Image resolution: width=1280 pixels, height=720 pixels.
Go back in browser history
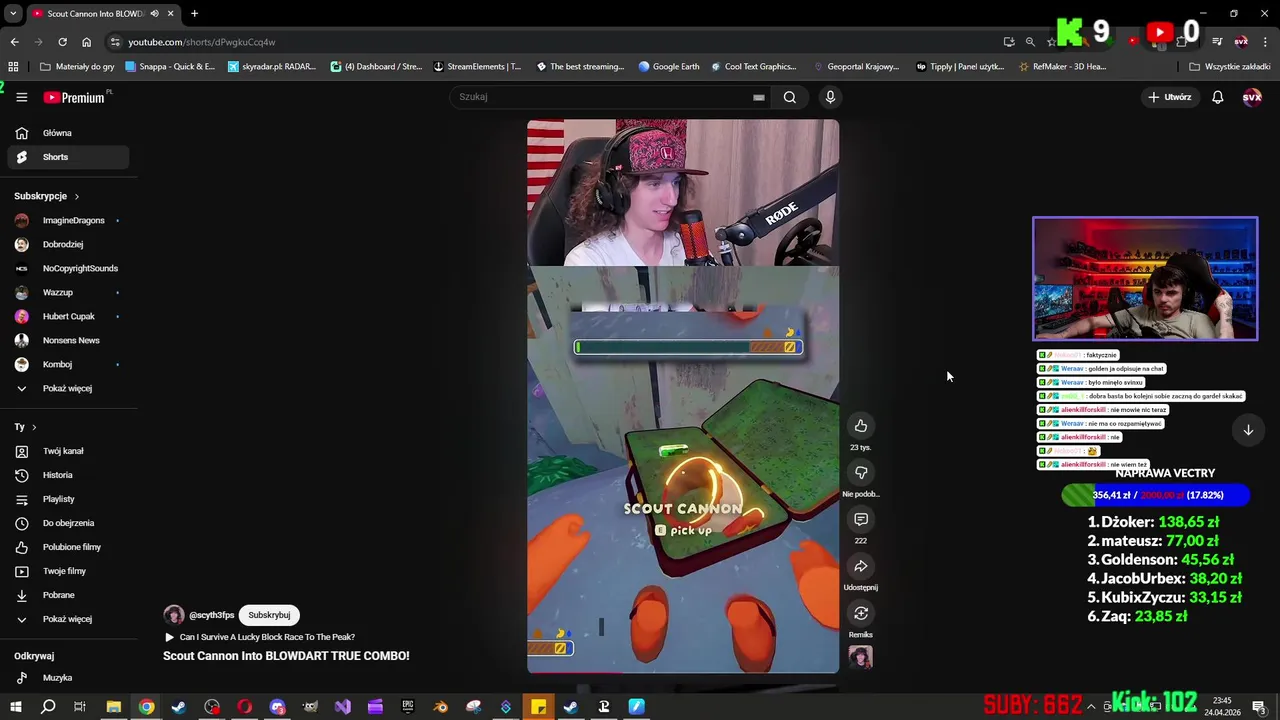tap(14, 42)
